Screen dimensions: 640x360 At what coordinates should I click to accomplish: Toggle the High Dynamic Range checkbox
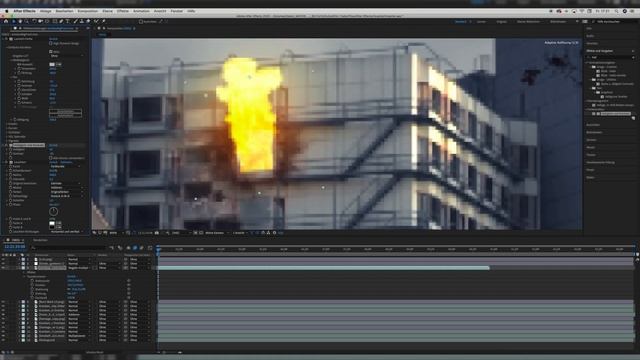tap(51, 43)
